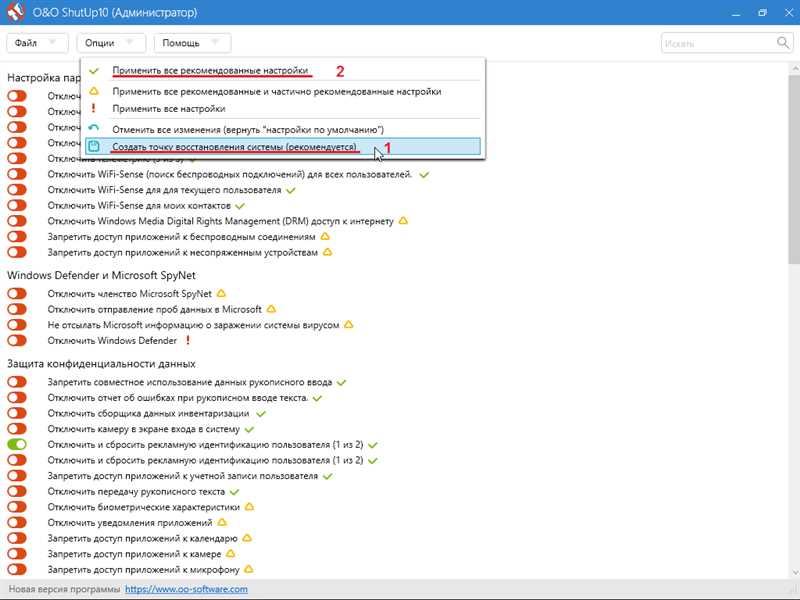Click yellow triangle beside DRM internet access
Screen dimensions: 800x600
tap(403, 221)
